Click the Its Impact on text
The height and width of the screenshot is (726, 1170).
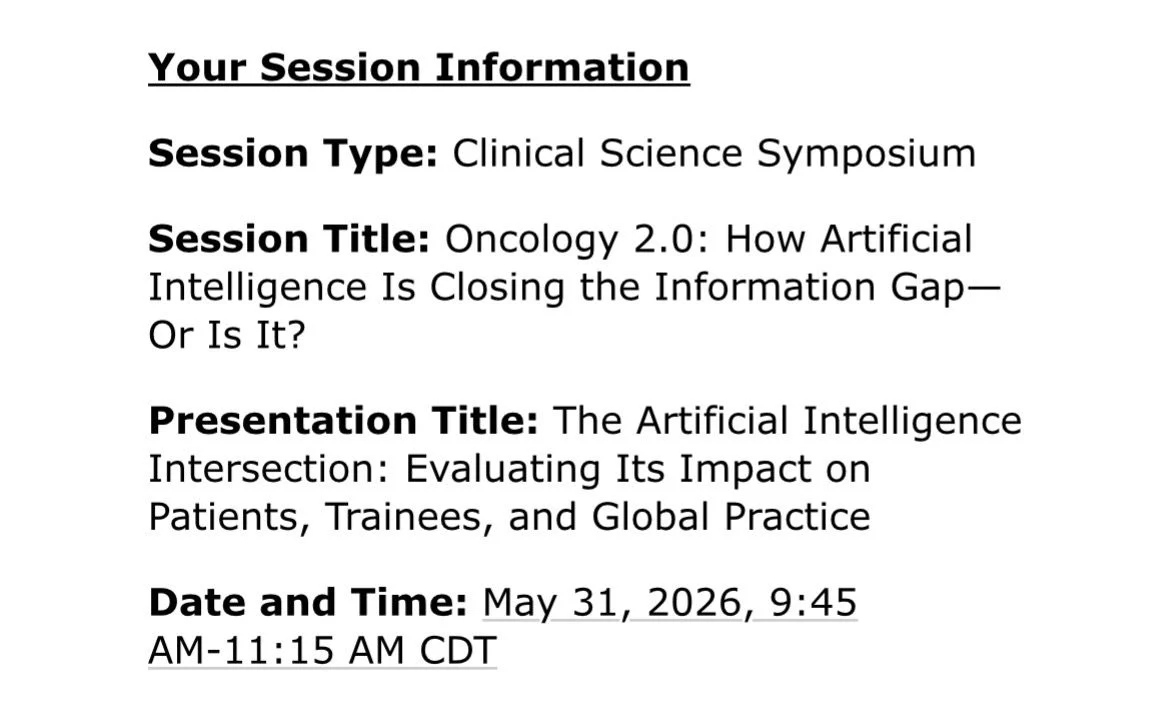pos(736,469)
